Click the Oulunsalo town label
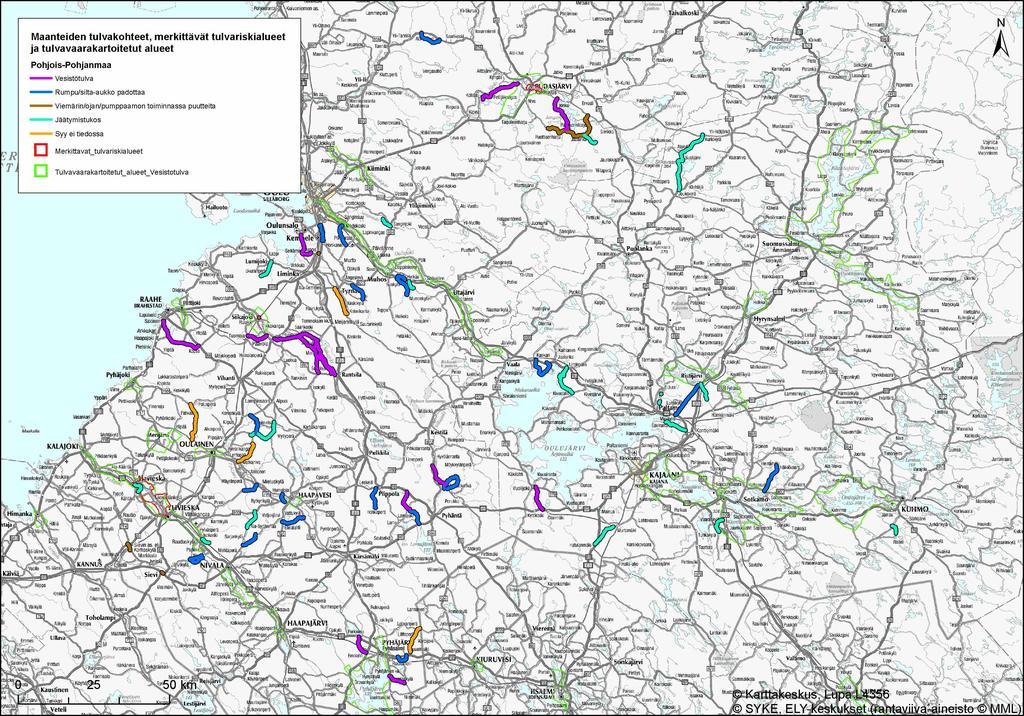 282,225
